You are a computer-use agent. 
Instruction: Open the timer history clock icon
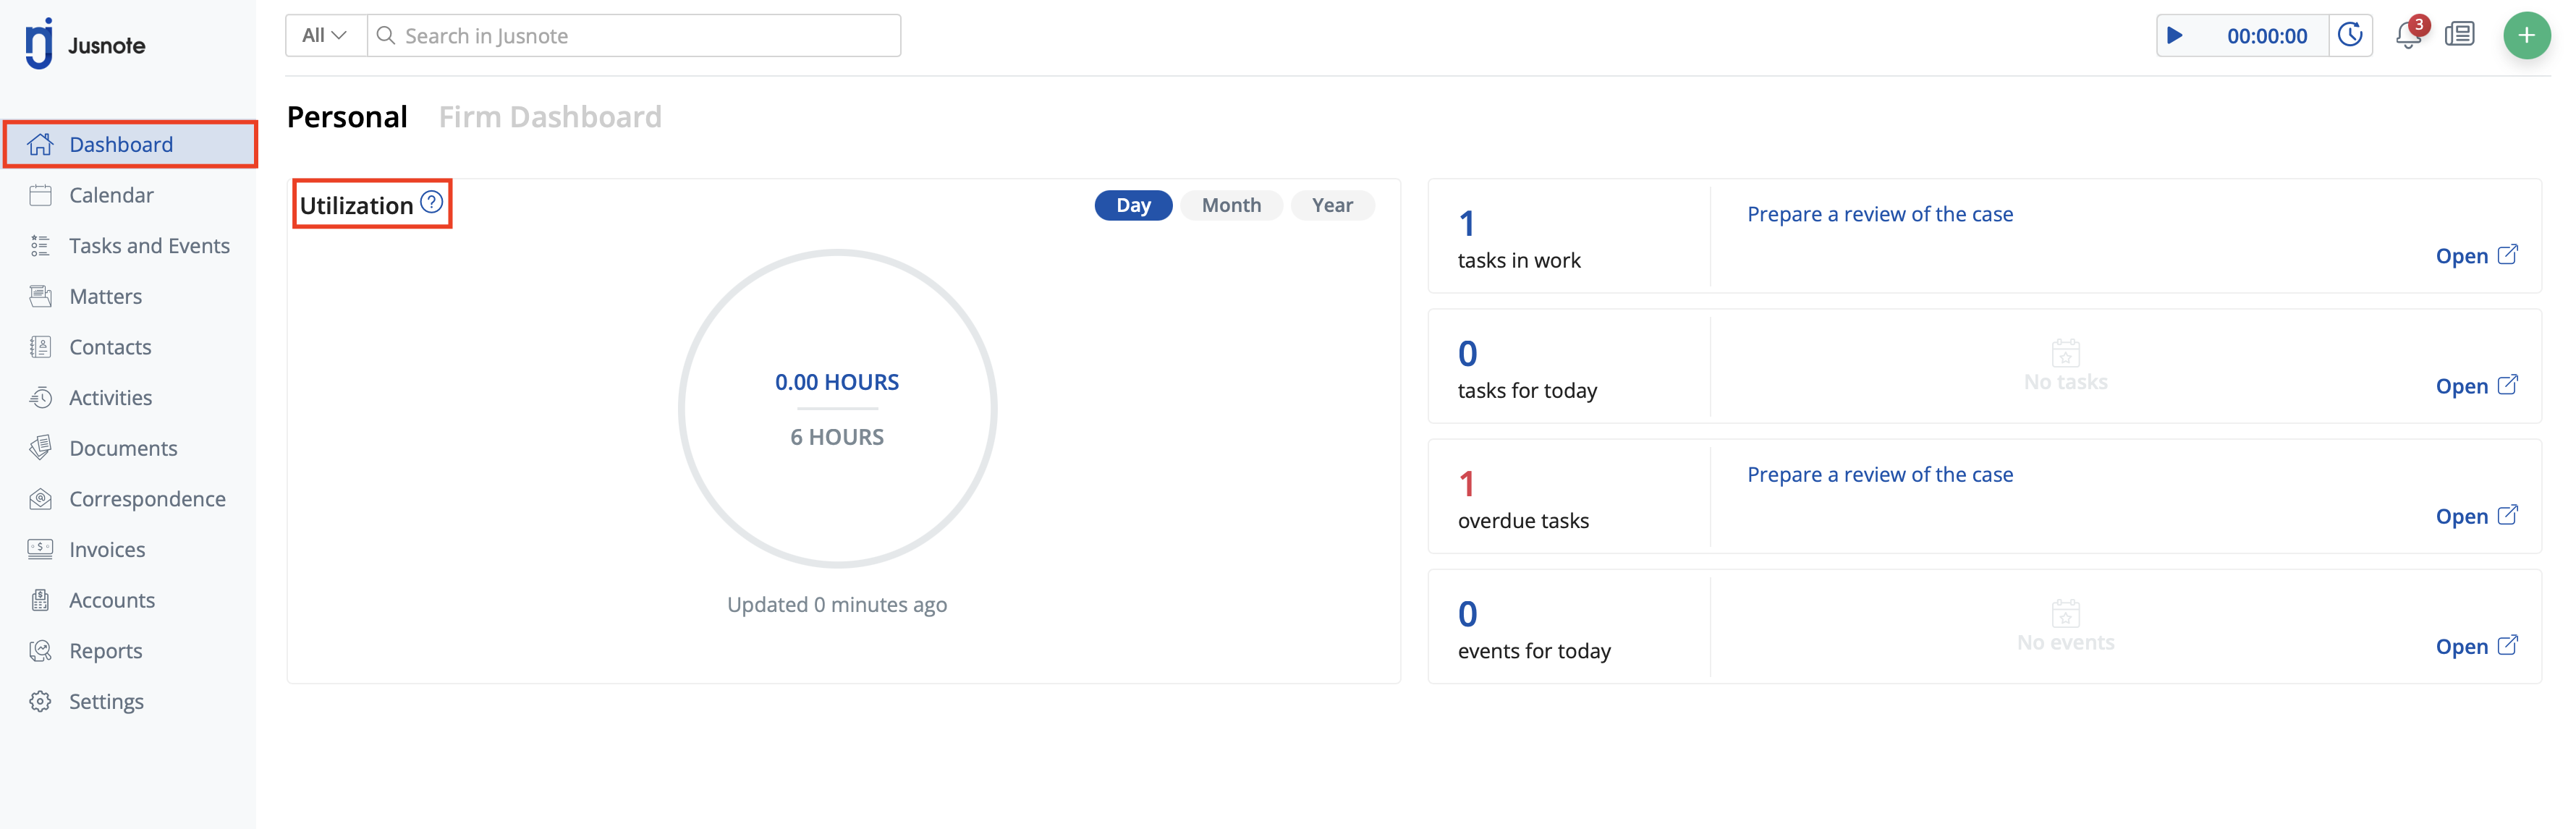pyautogui.click(x=2350, y=35)
